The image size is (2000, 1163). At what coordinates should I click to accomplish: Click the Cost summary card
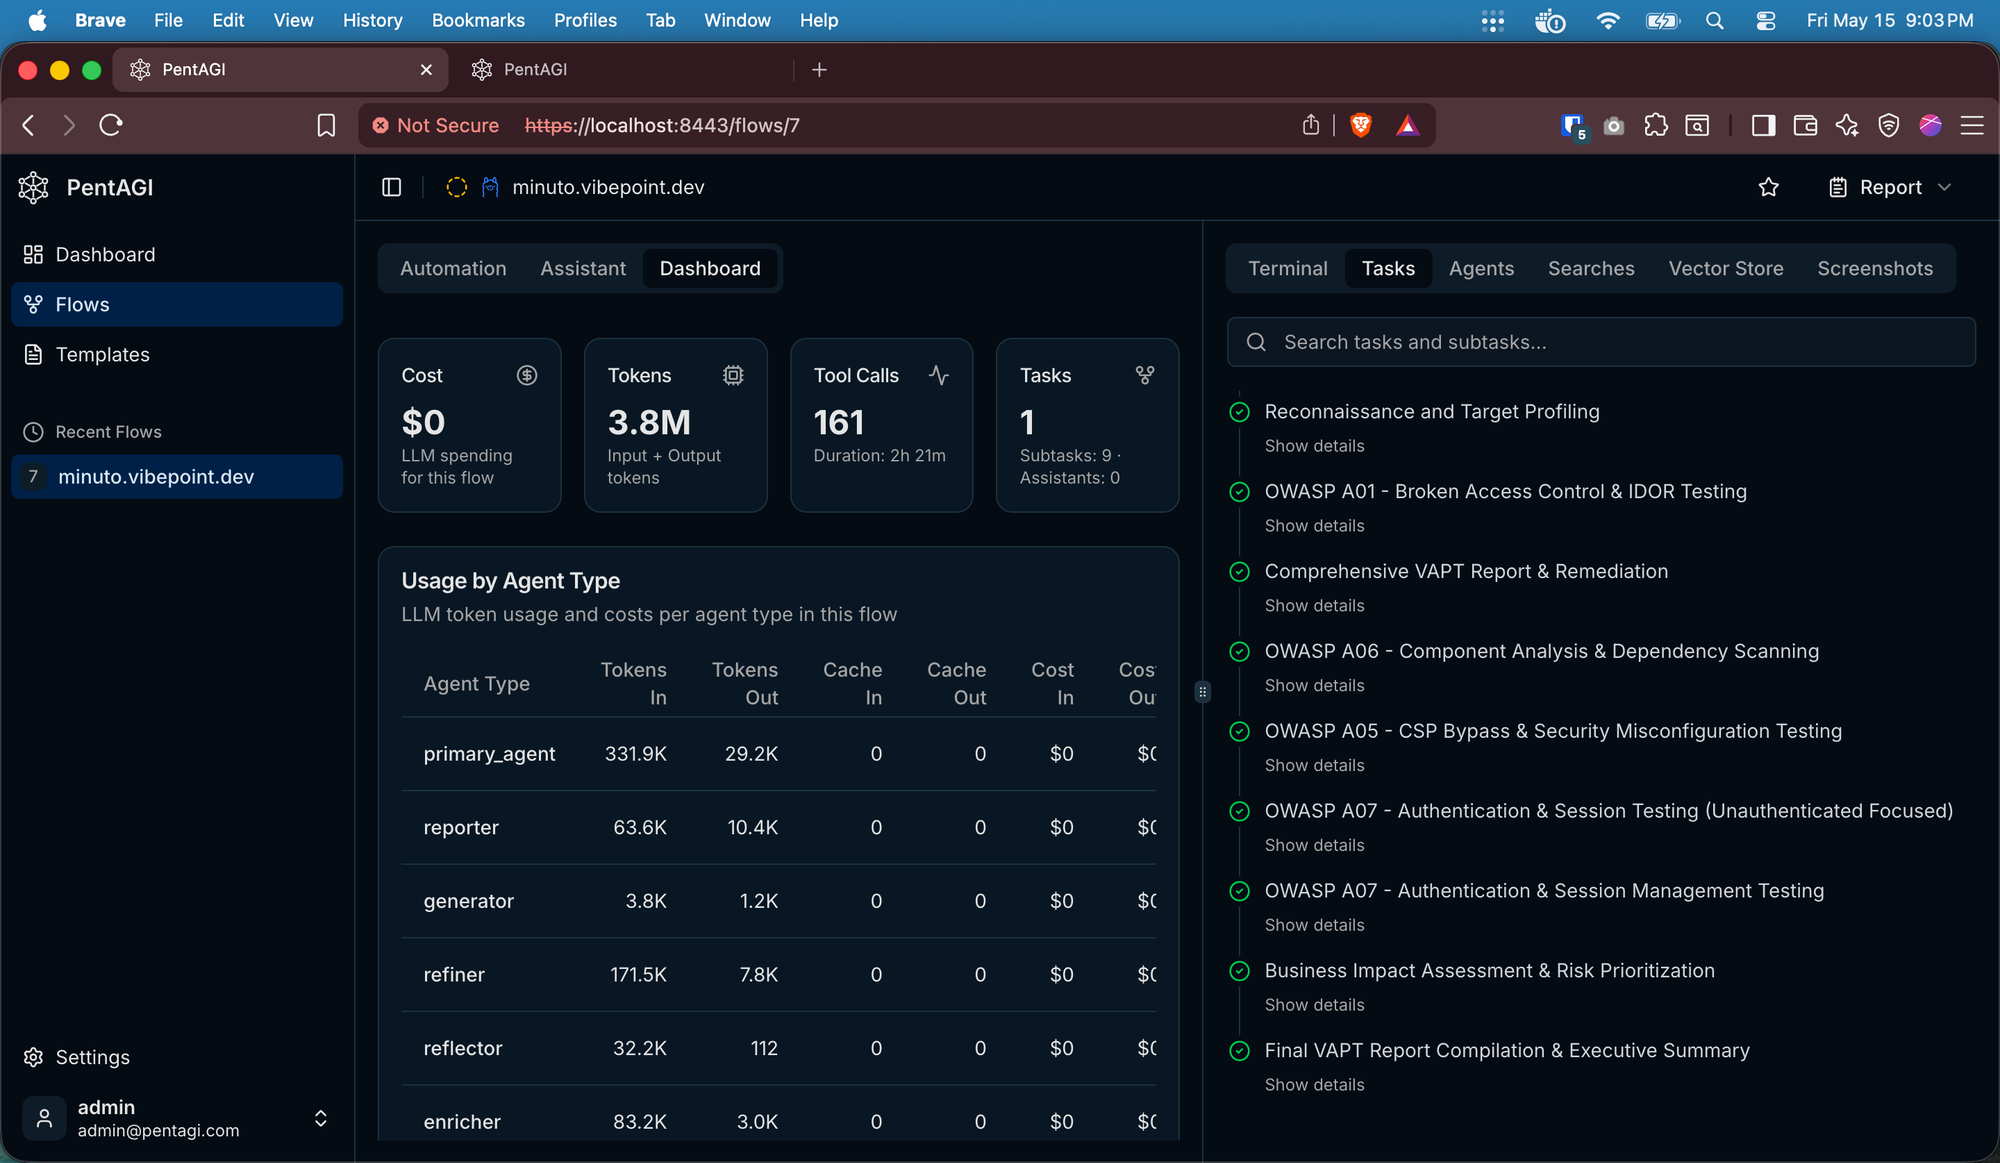[x=470, y=425]
